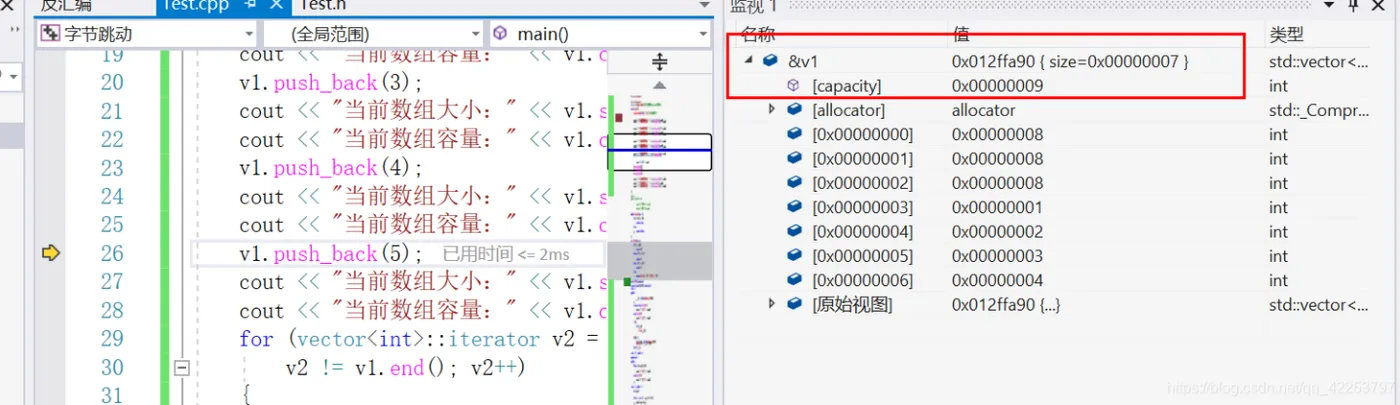Click code line v1.push_back(5);
Screen dimensions: 1400x405
(x=331, y=254)
